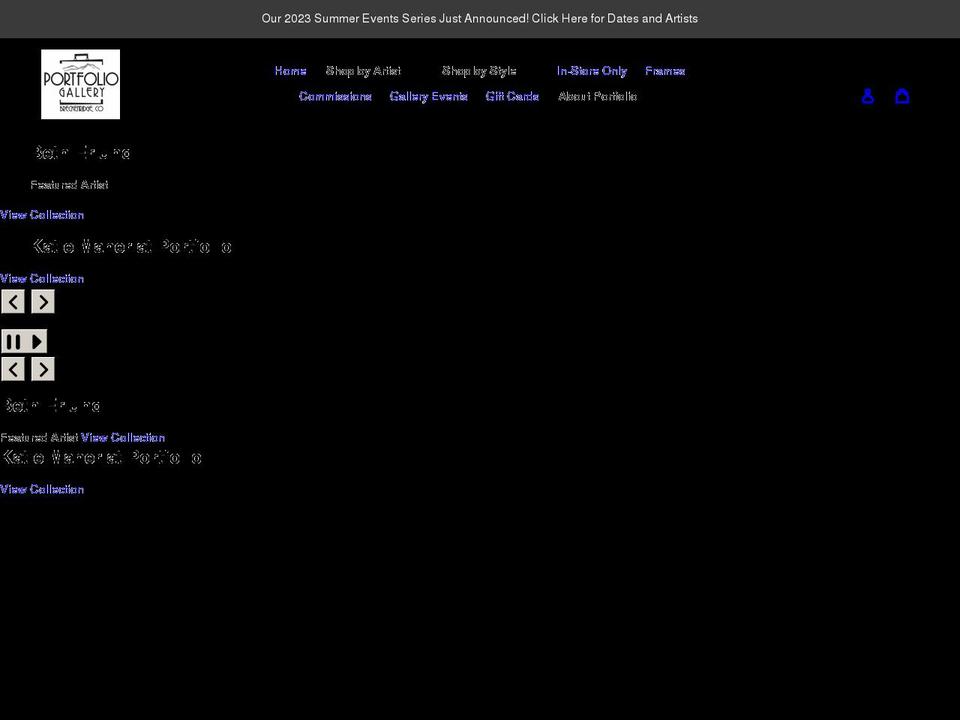This screenshot has height=720, width=960.
Task: Click the upper Katie Maher at Portfolio heading
Action: (132, 246)
